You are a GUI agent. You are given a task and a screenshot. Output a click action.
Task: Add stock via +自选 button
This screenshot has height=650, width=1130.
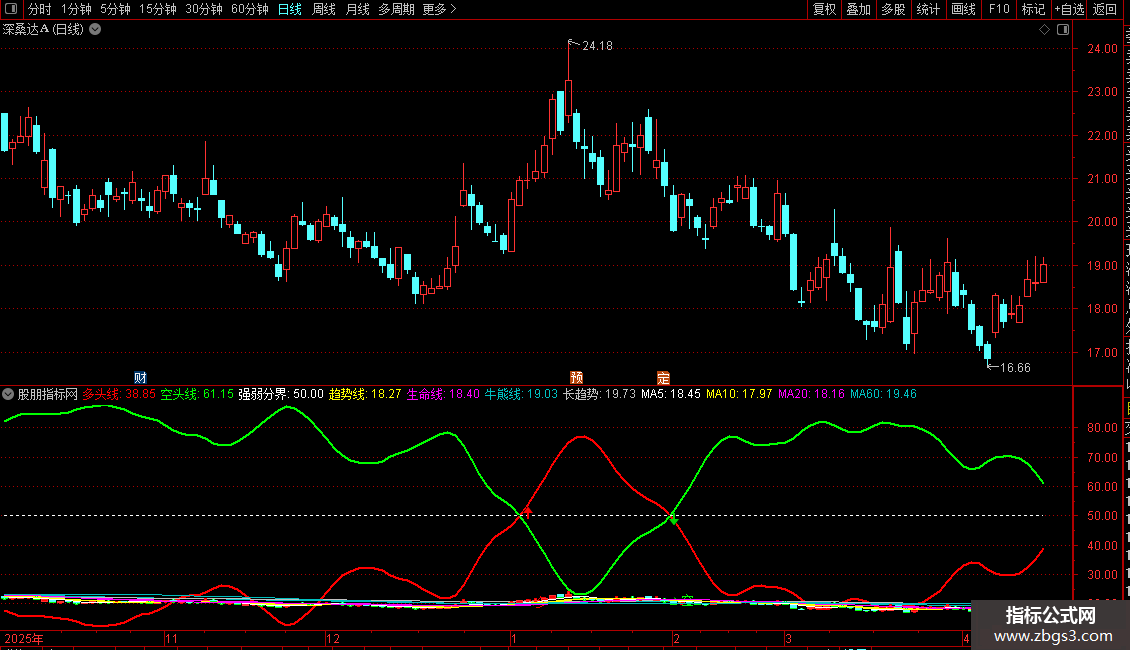click(1069, 9)
